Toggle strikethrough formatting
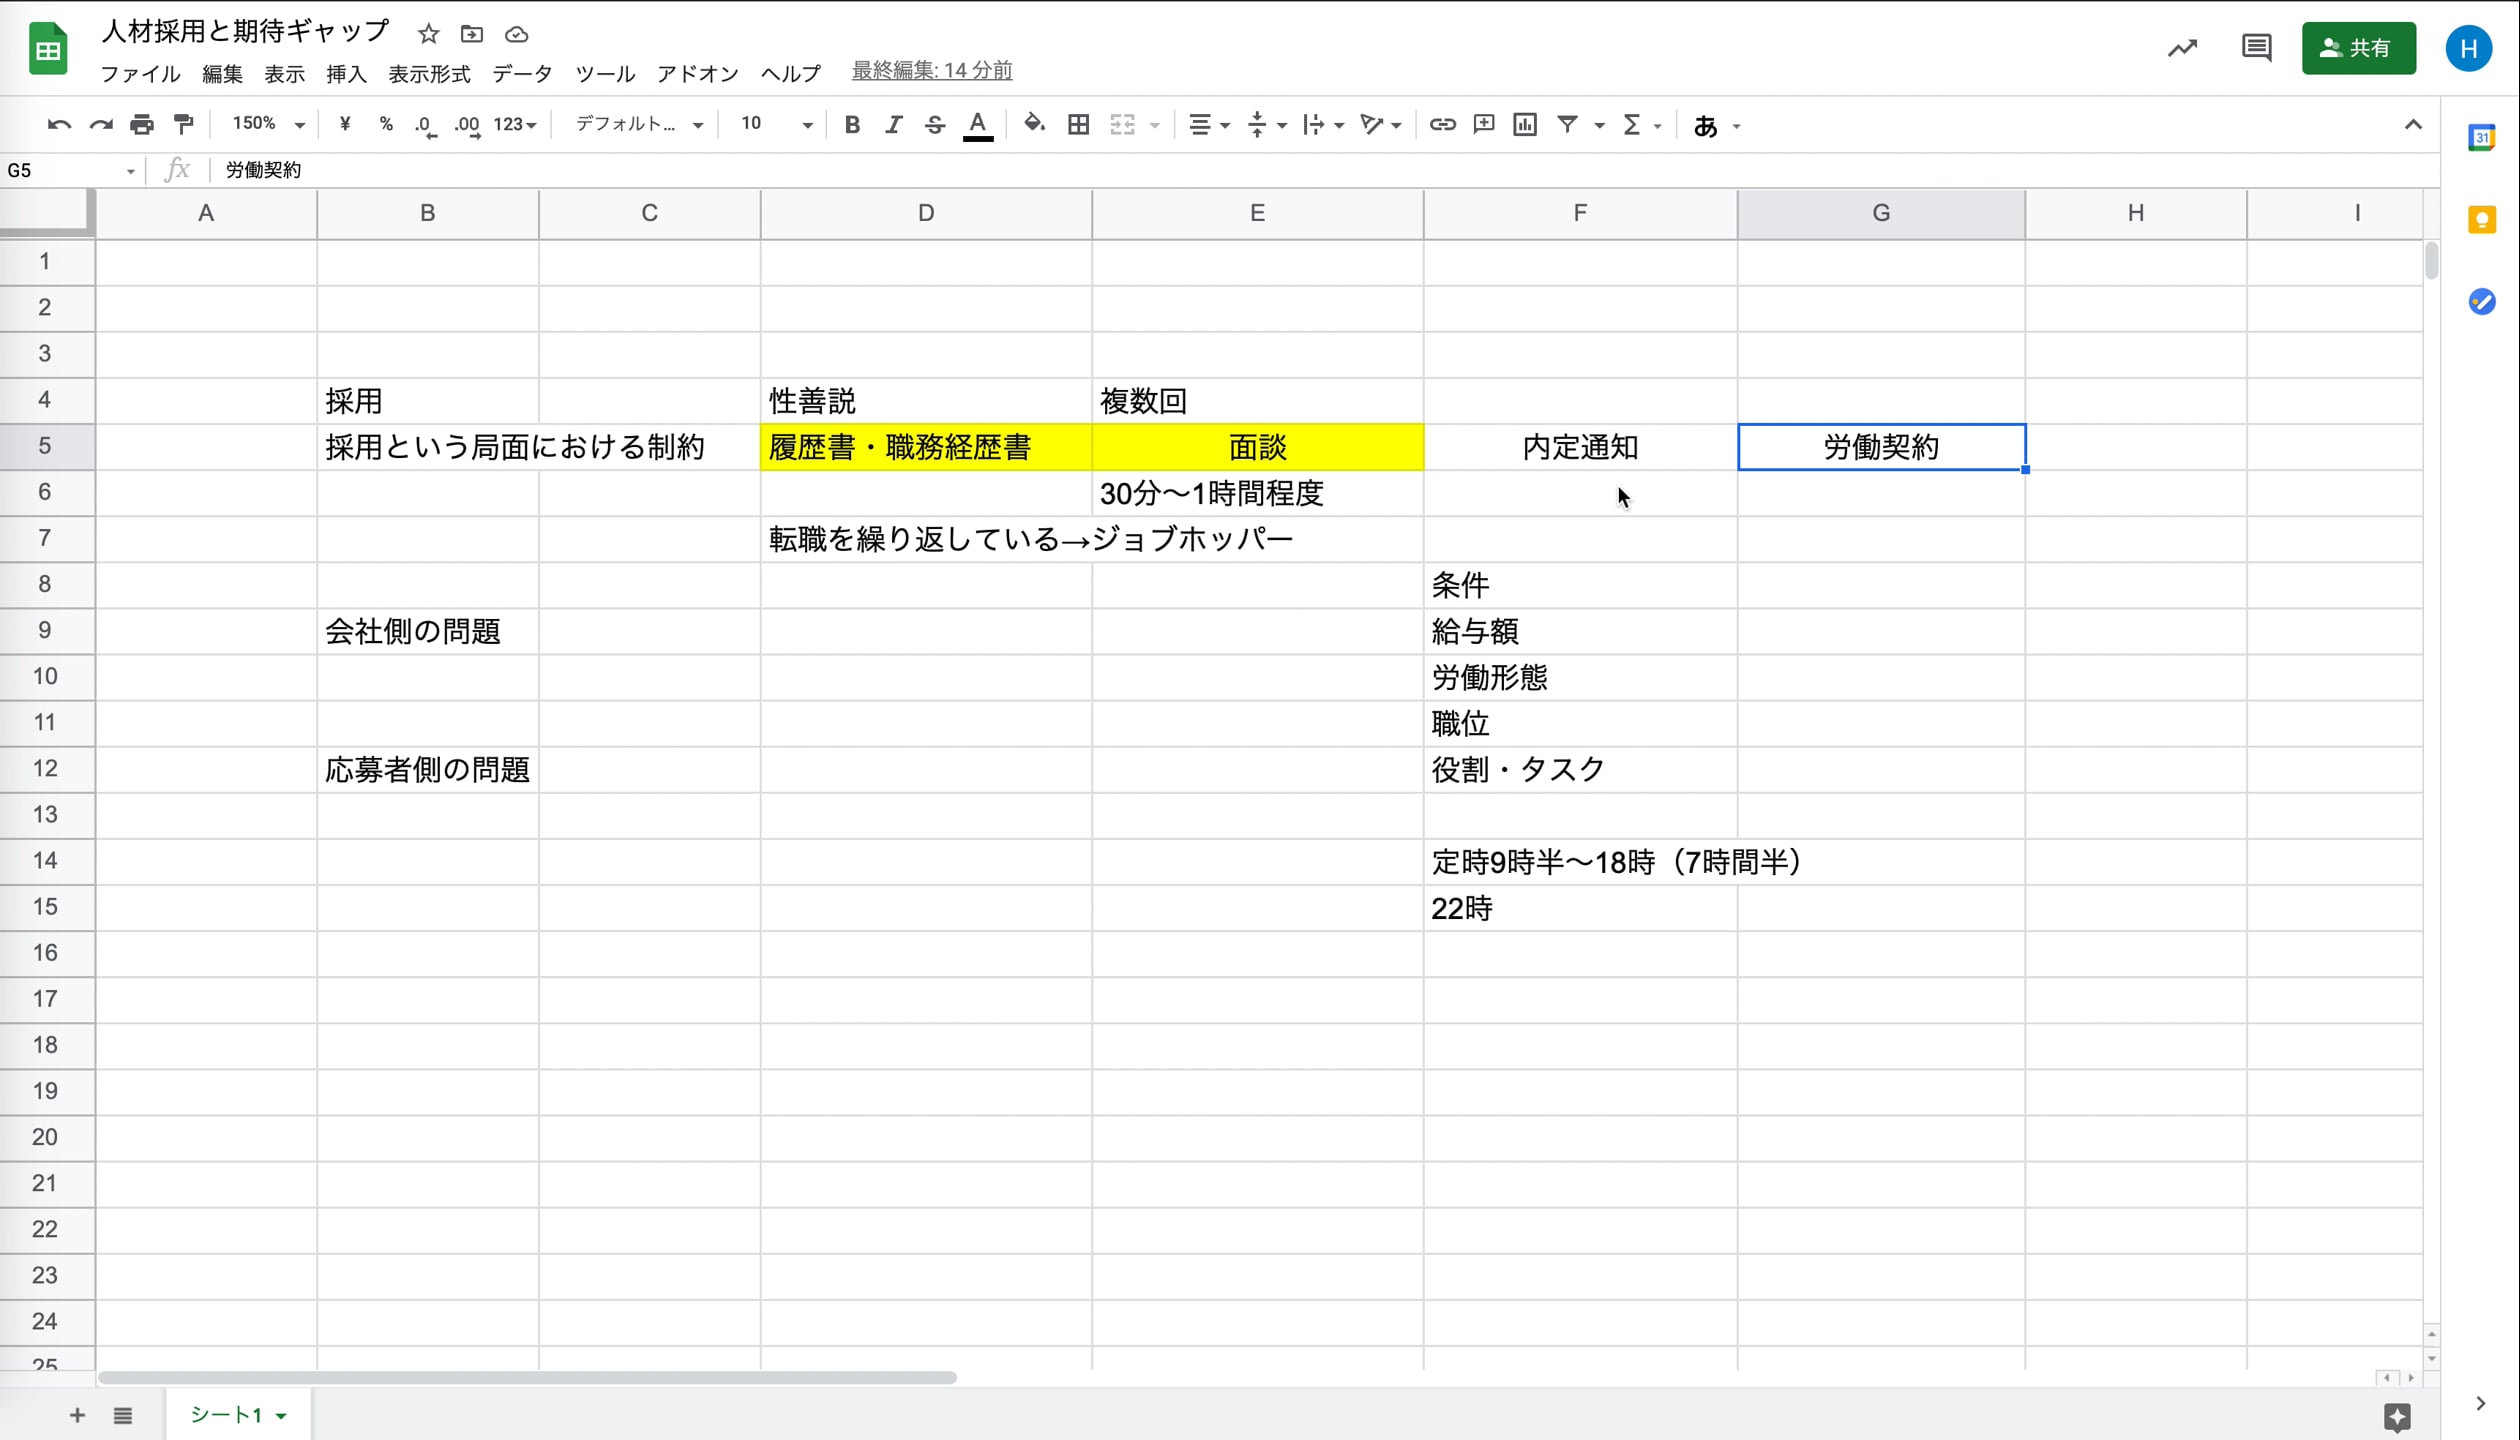The height and width of the screenshot is (1440, 2520). click(x=934, y=124)
